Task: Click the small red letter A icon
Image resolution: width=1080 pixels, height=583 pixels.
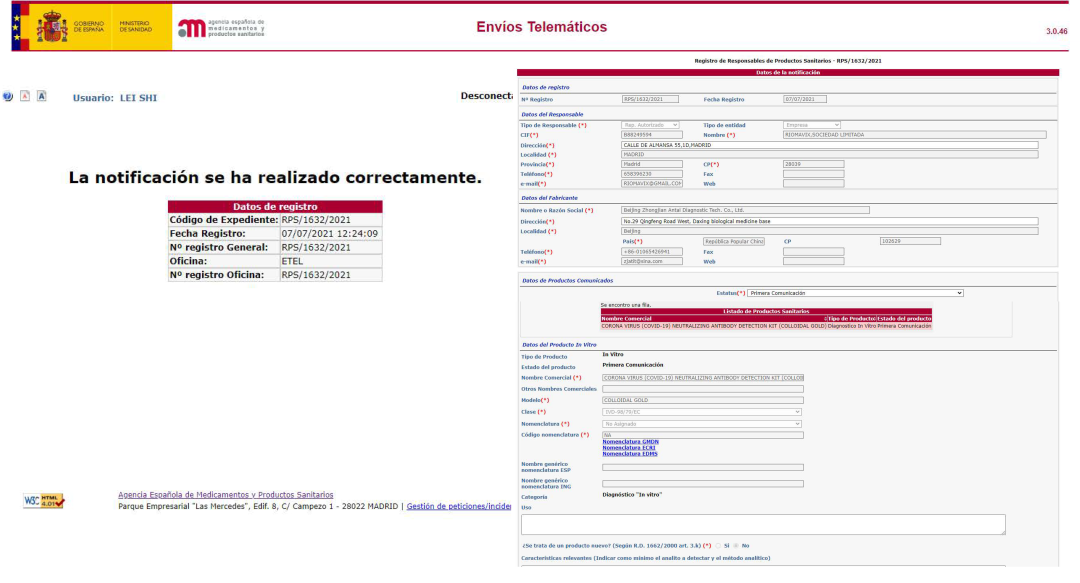Action: tap(25, 96)
